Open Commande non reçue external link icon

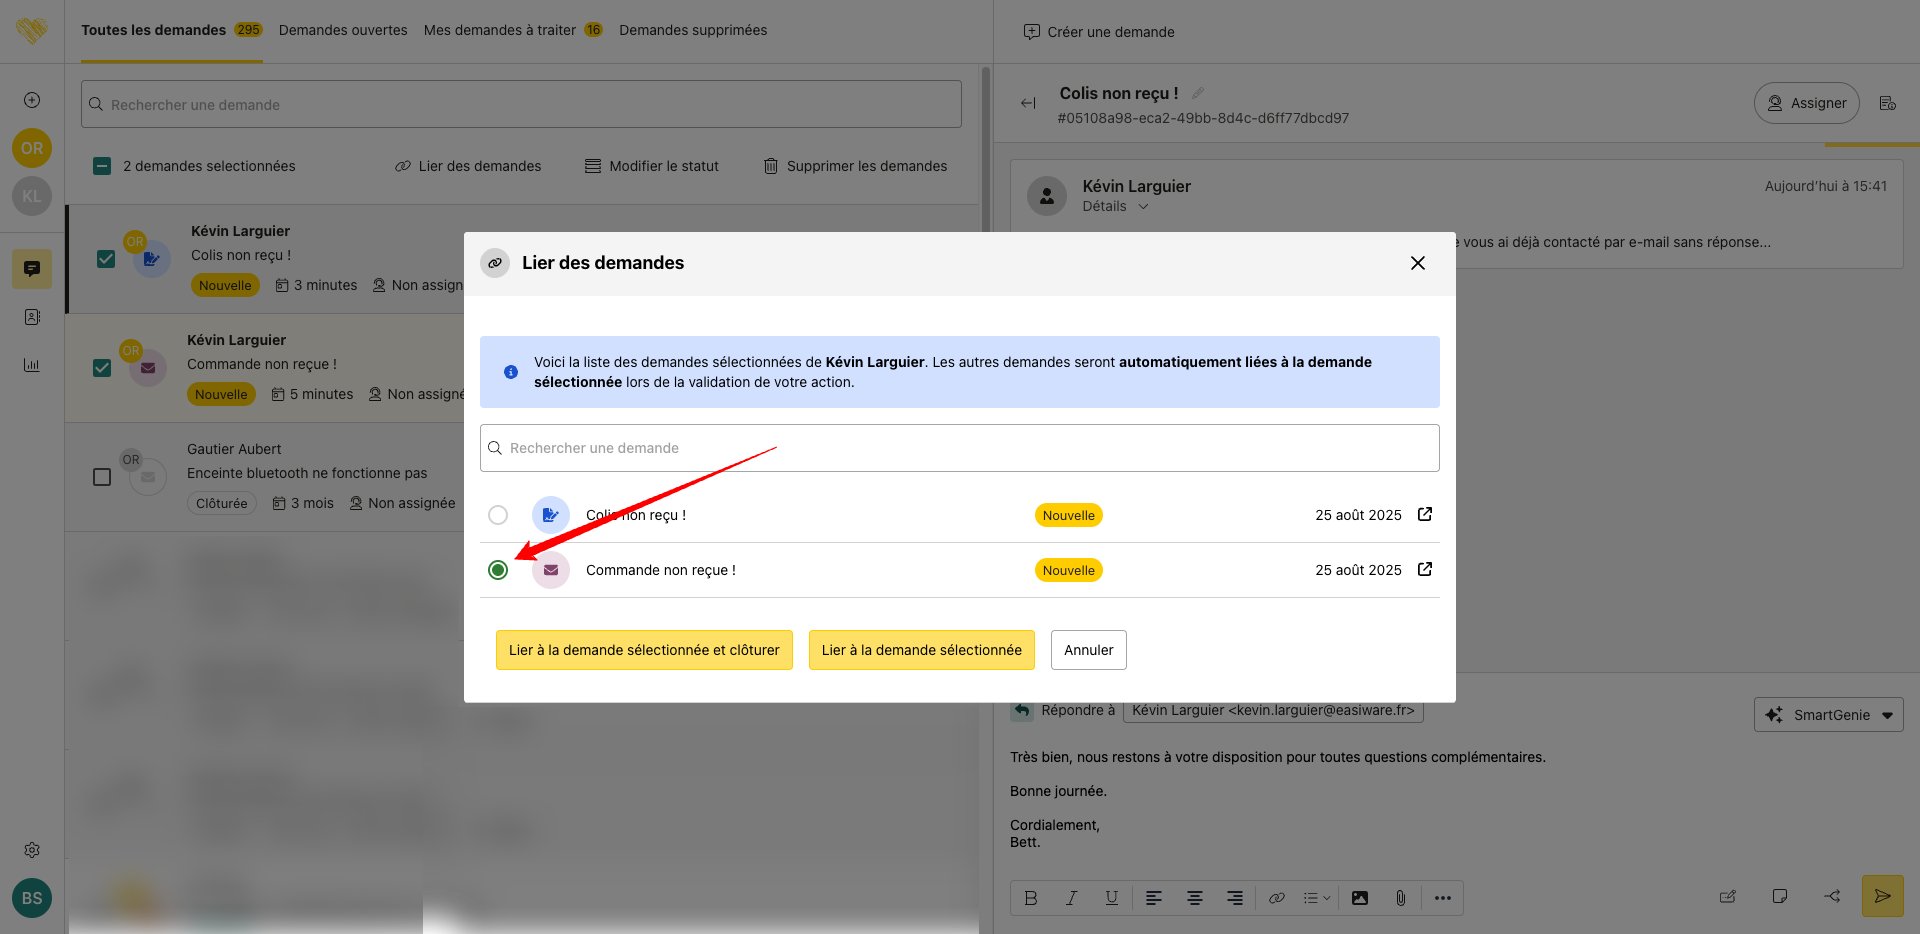(x=1425, y=569)
